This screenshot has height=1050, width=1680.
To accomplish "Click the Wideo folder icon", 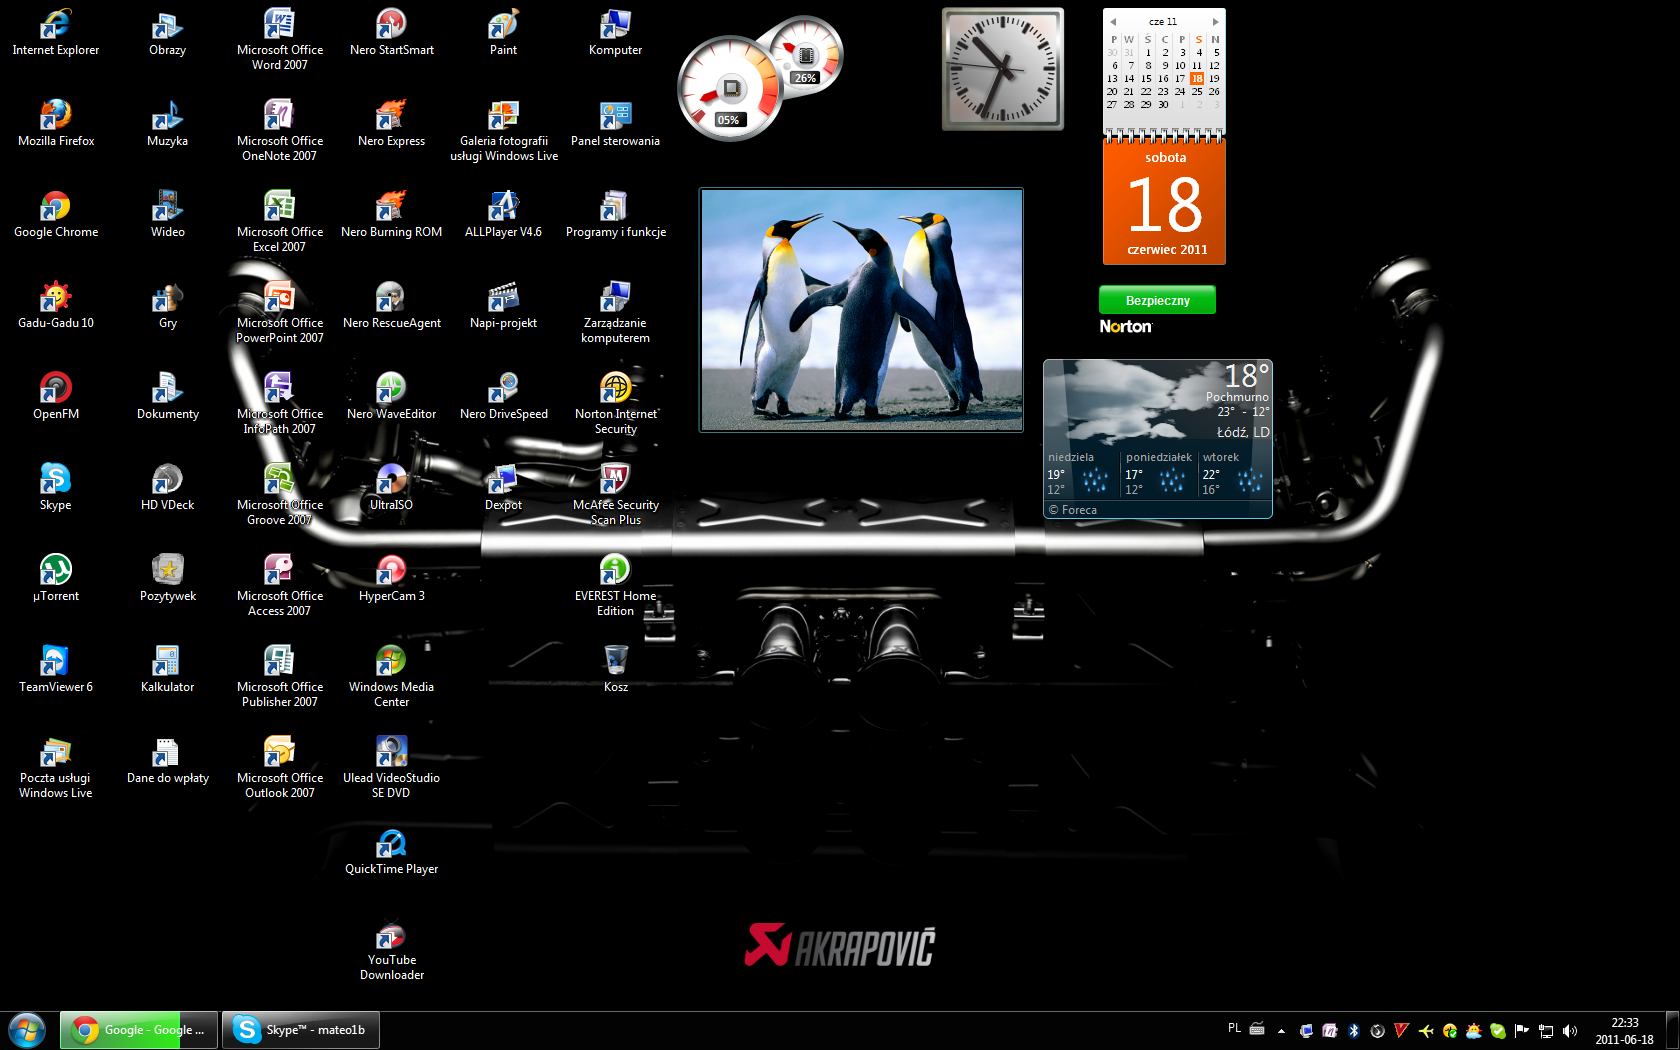I will click(x=168, y=215).
